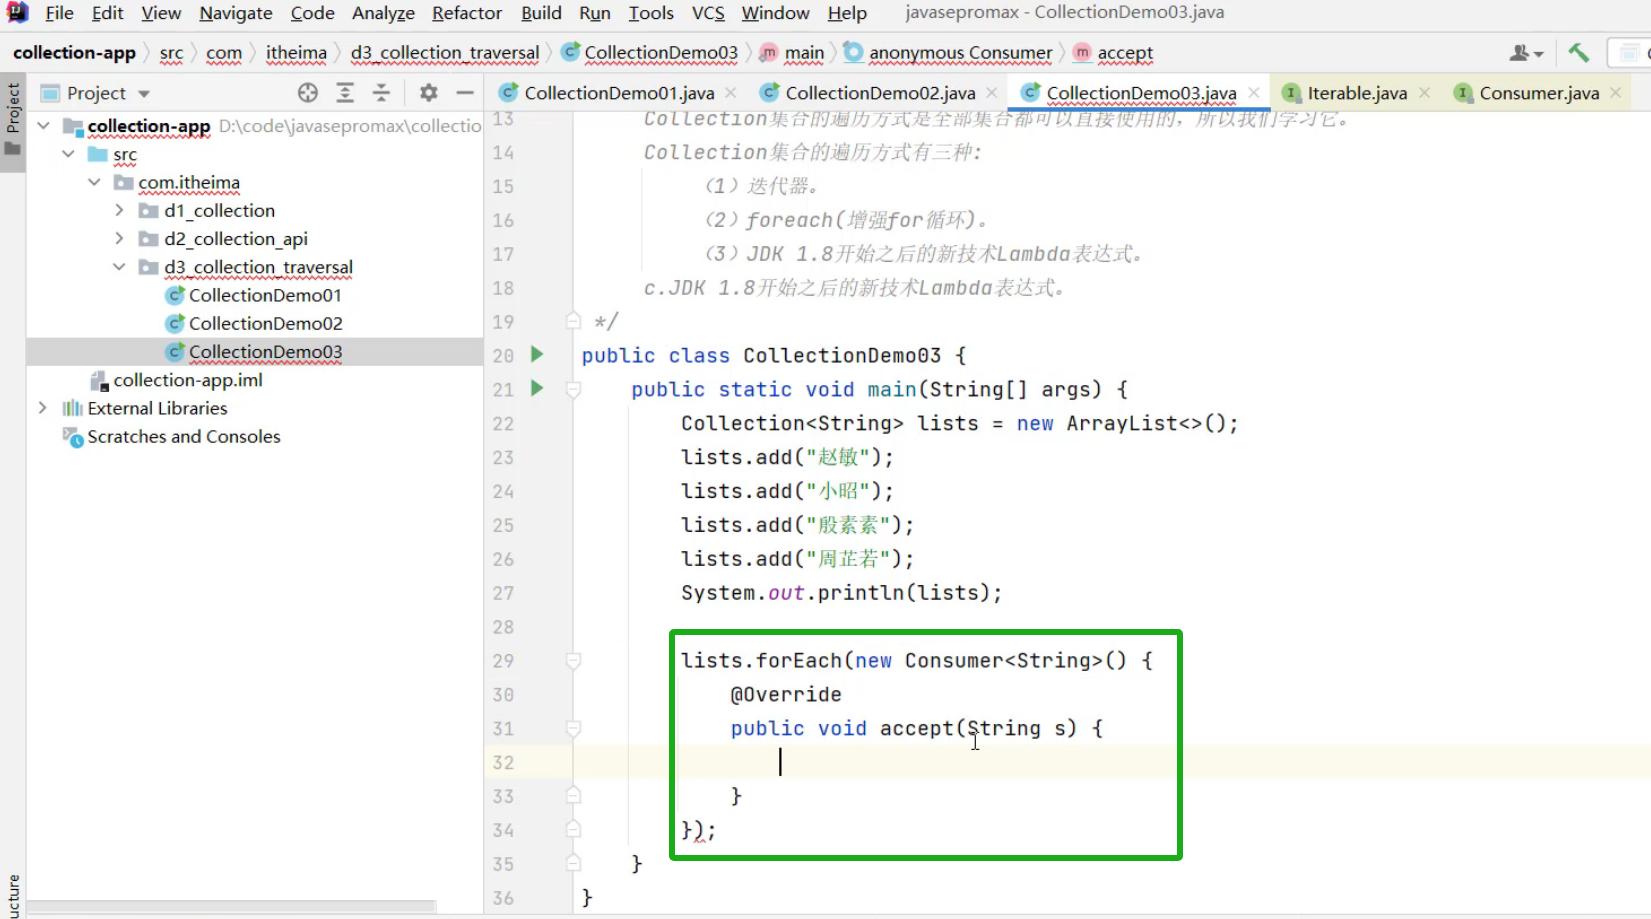This screenshot has width=1651, height=919.
Task: Run main method gutter arrow on line 21
Action: (537, 388)
